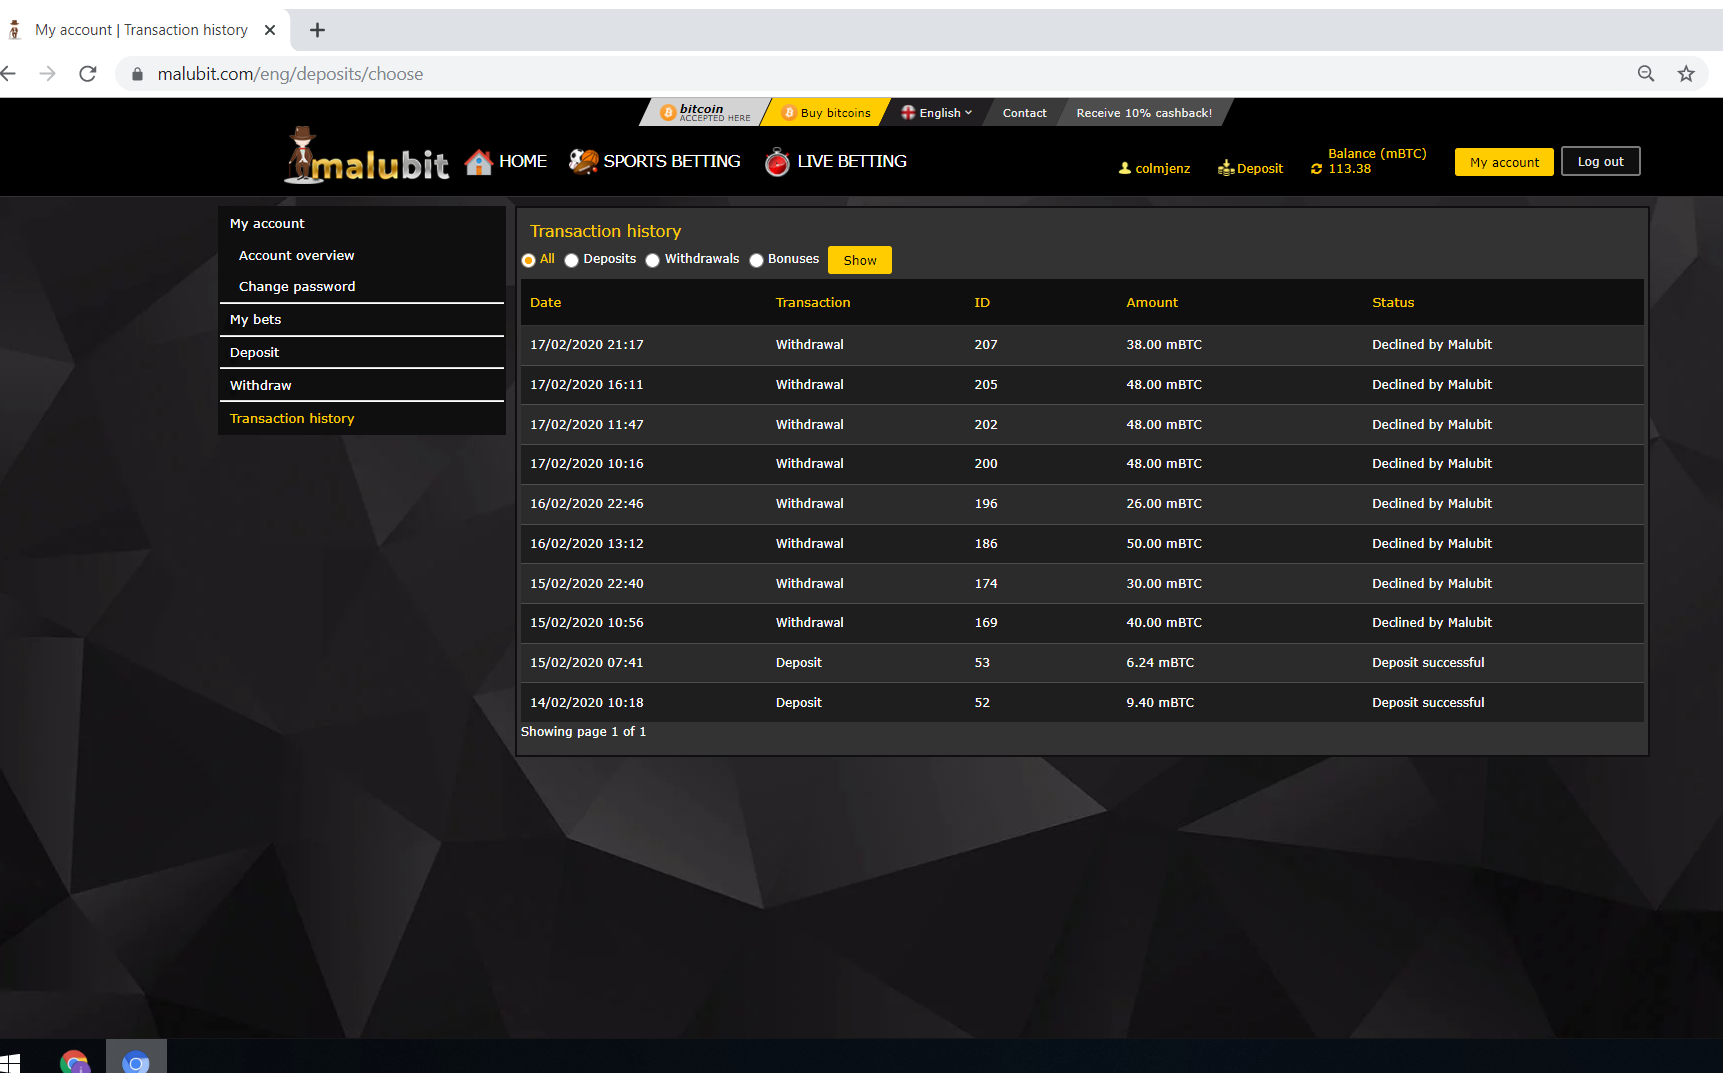Click the browser back arrow

[8, 74]
